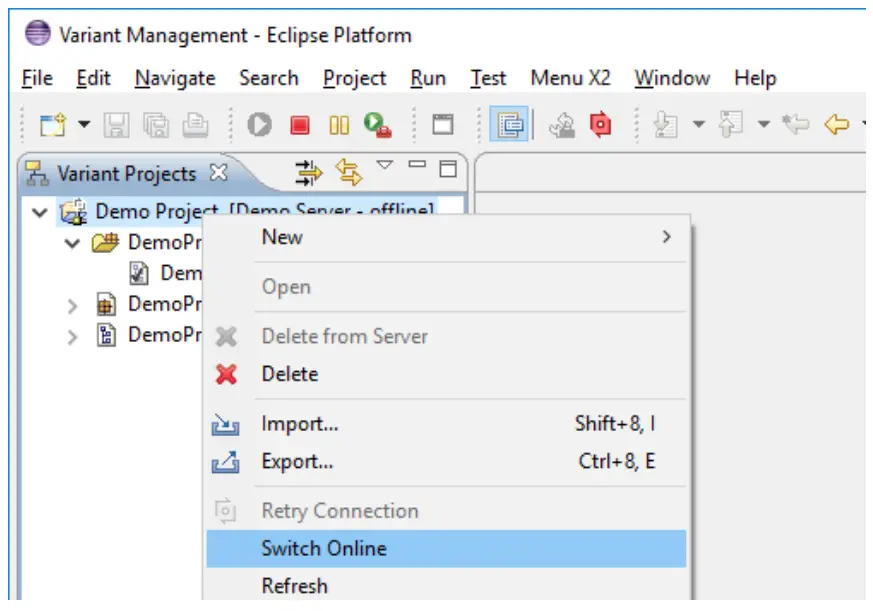Click the window console toolbar icon
Image resolution: width=873 pixels, height=611 pixels.
[443, 124]
